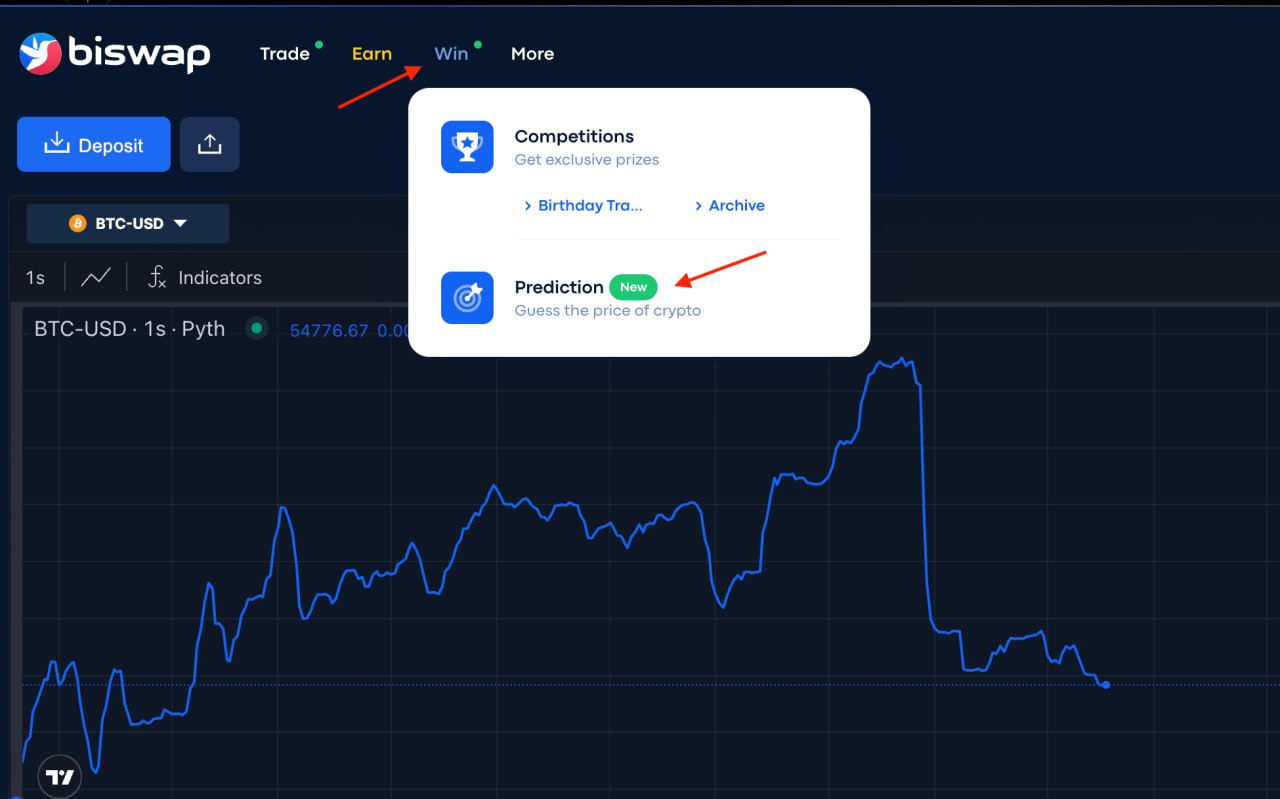Click the withdraw upload icon beside Deposit

click(209, 144)
